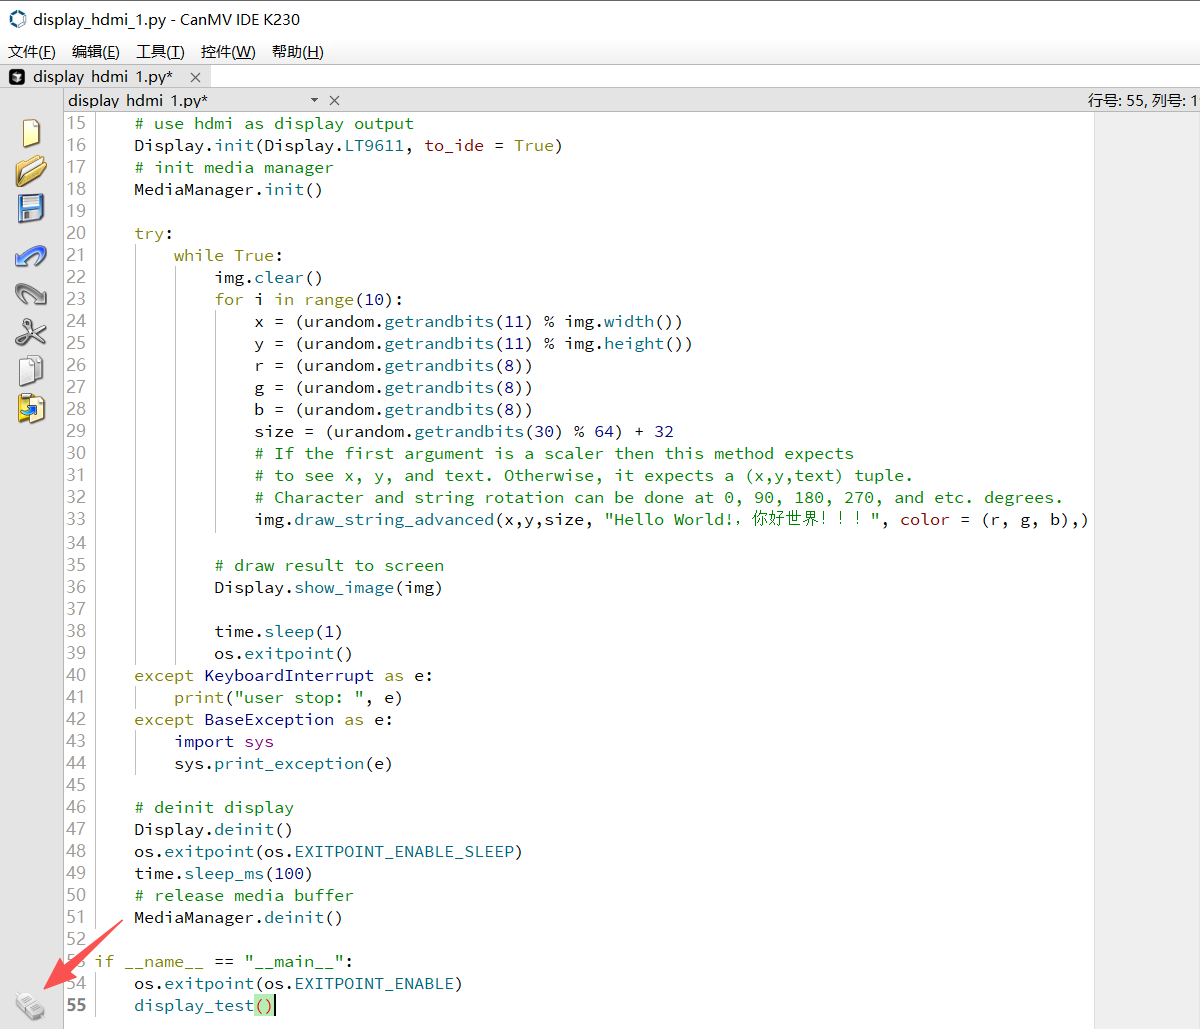
Task: Open the 工具(T) menu
Action: [160, 52]
